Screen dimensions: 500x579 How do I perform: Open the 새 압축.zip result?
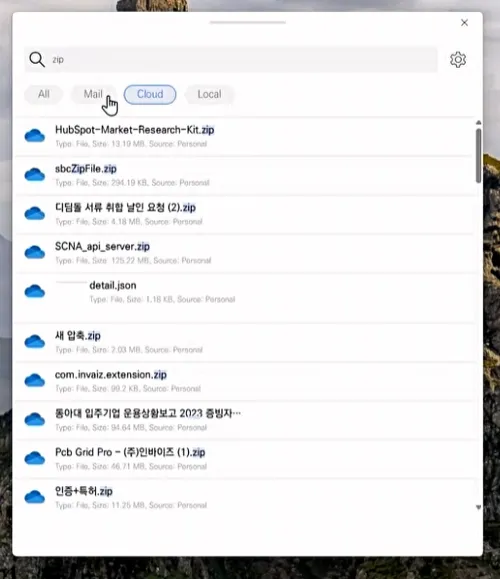coord(244,342)
